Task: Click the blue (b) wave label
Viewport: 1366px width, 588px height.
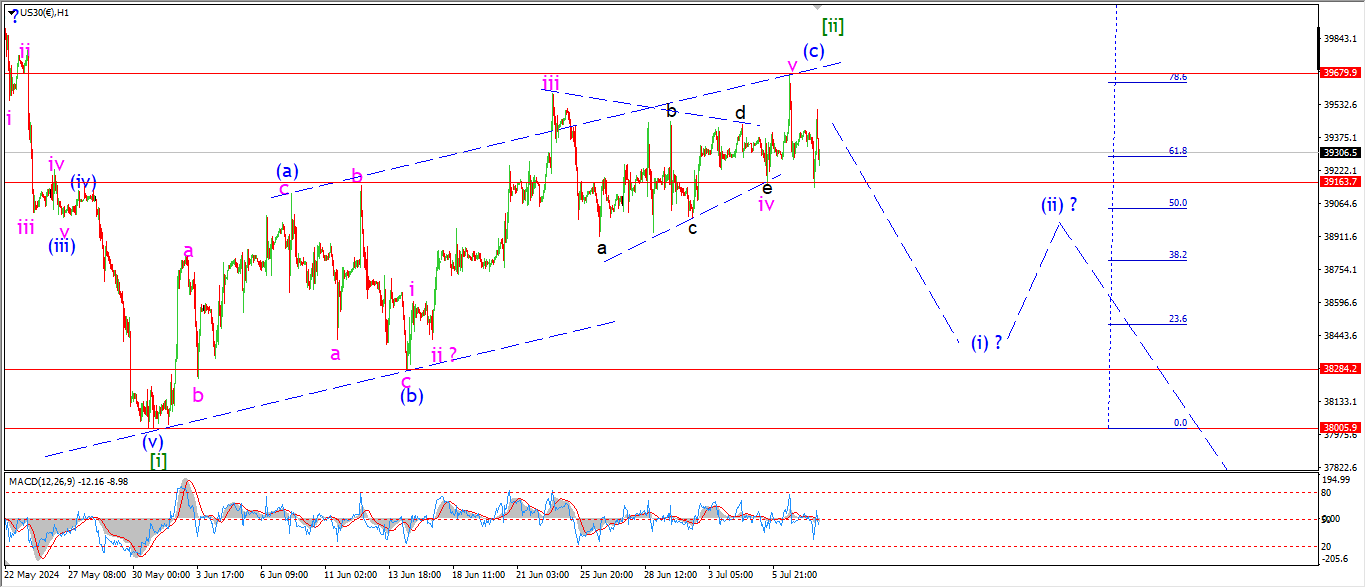Action: coord(411,396)
